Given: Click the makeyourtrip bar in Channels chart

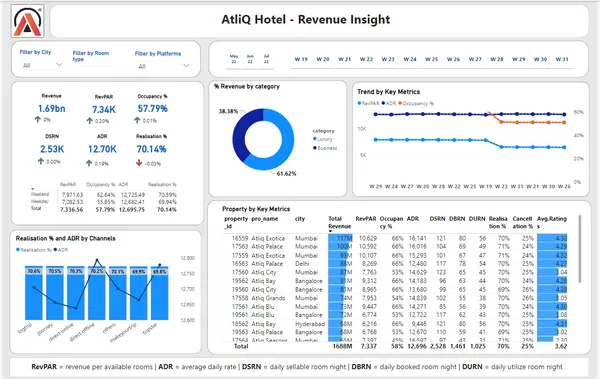Looking at the screenshot, I should 139,294.
